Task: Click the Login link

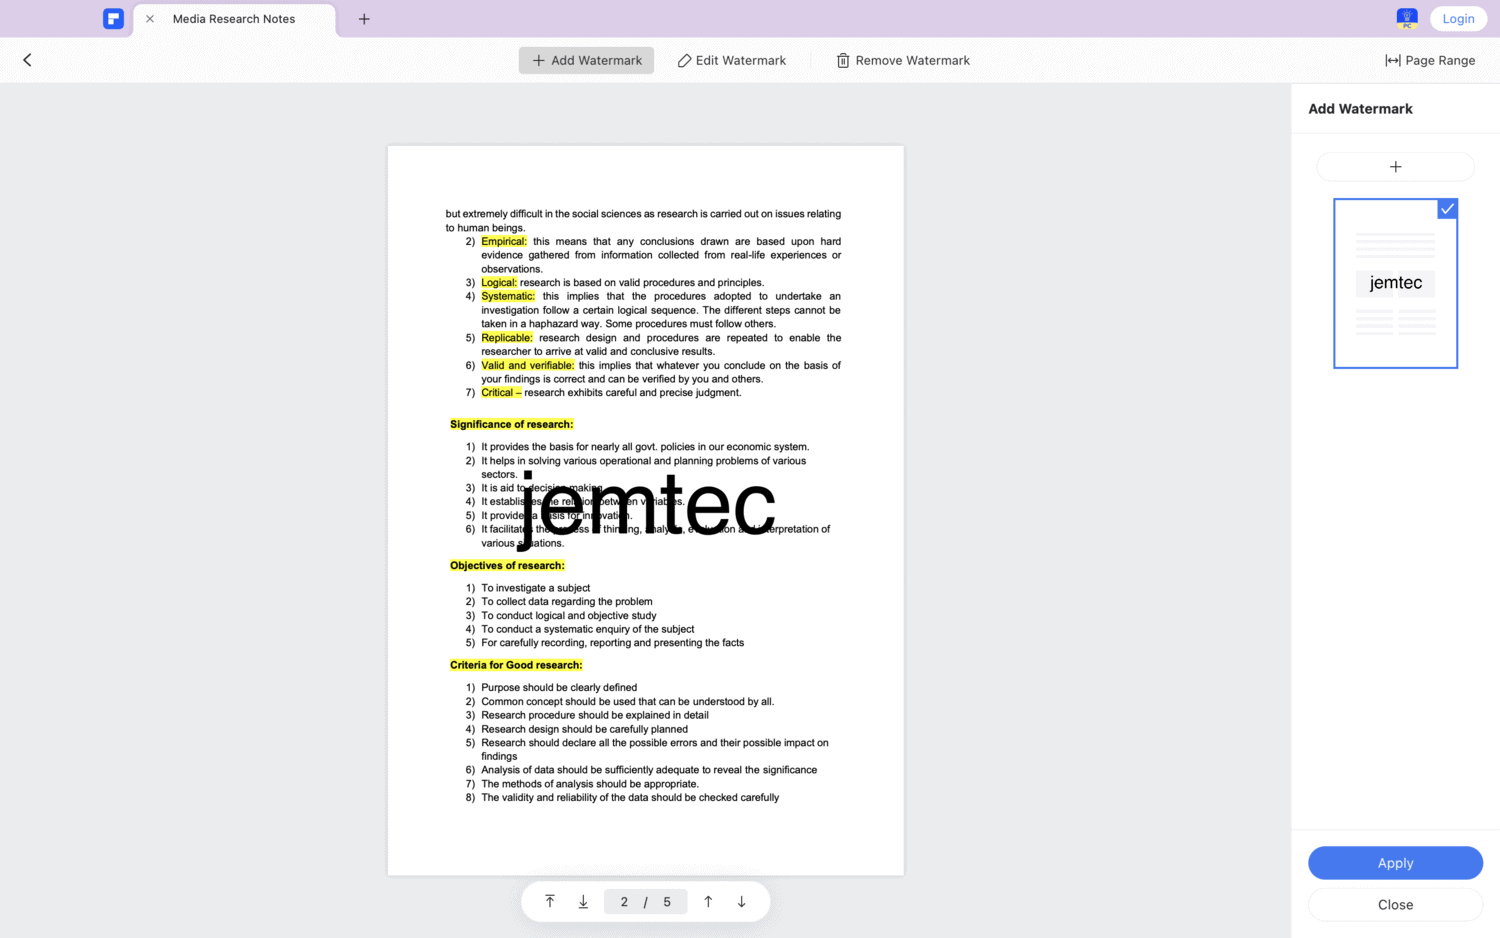Action: coord(1458,18)
